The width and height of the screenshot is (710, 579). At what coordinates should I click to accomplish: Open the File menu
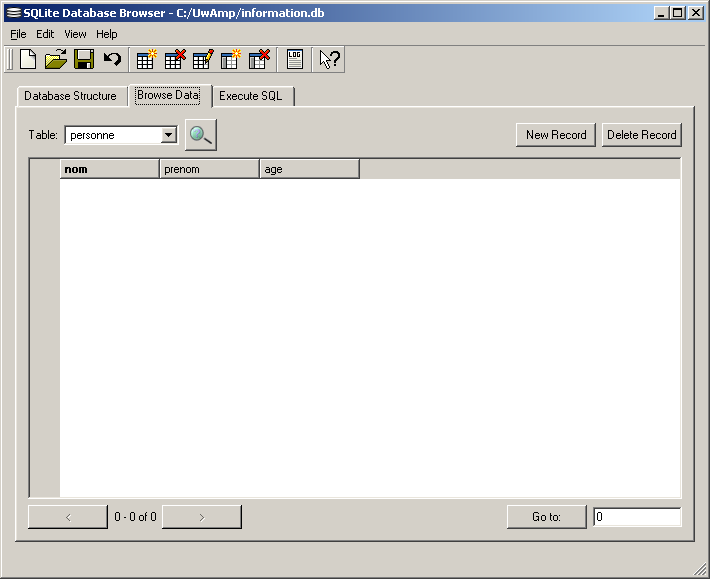tap(18, 34)
